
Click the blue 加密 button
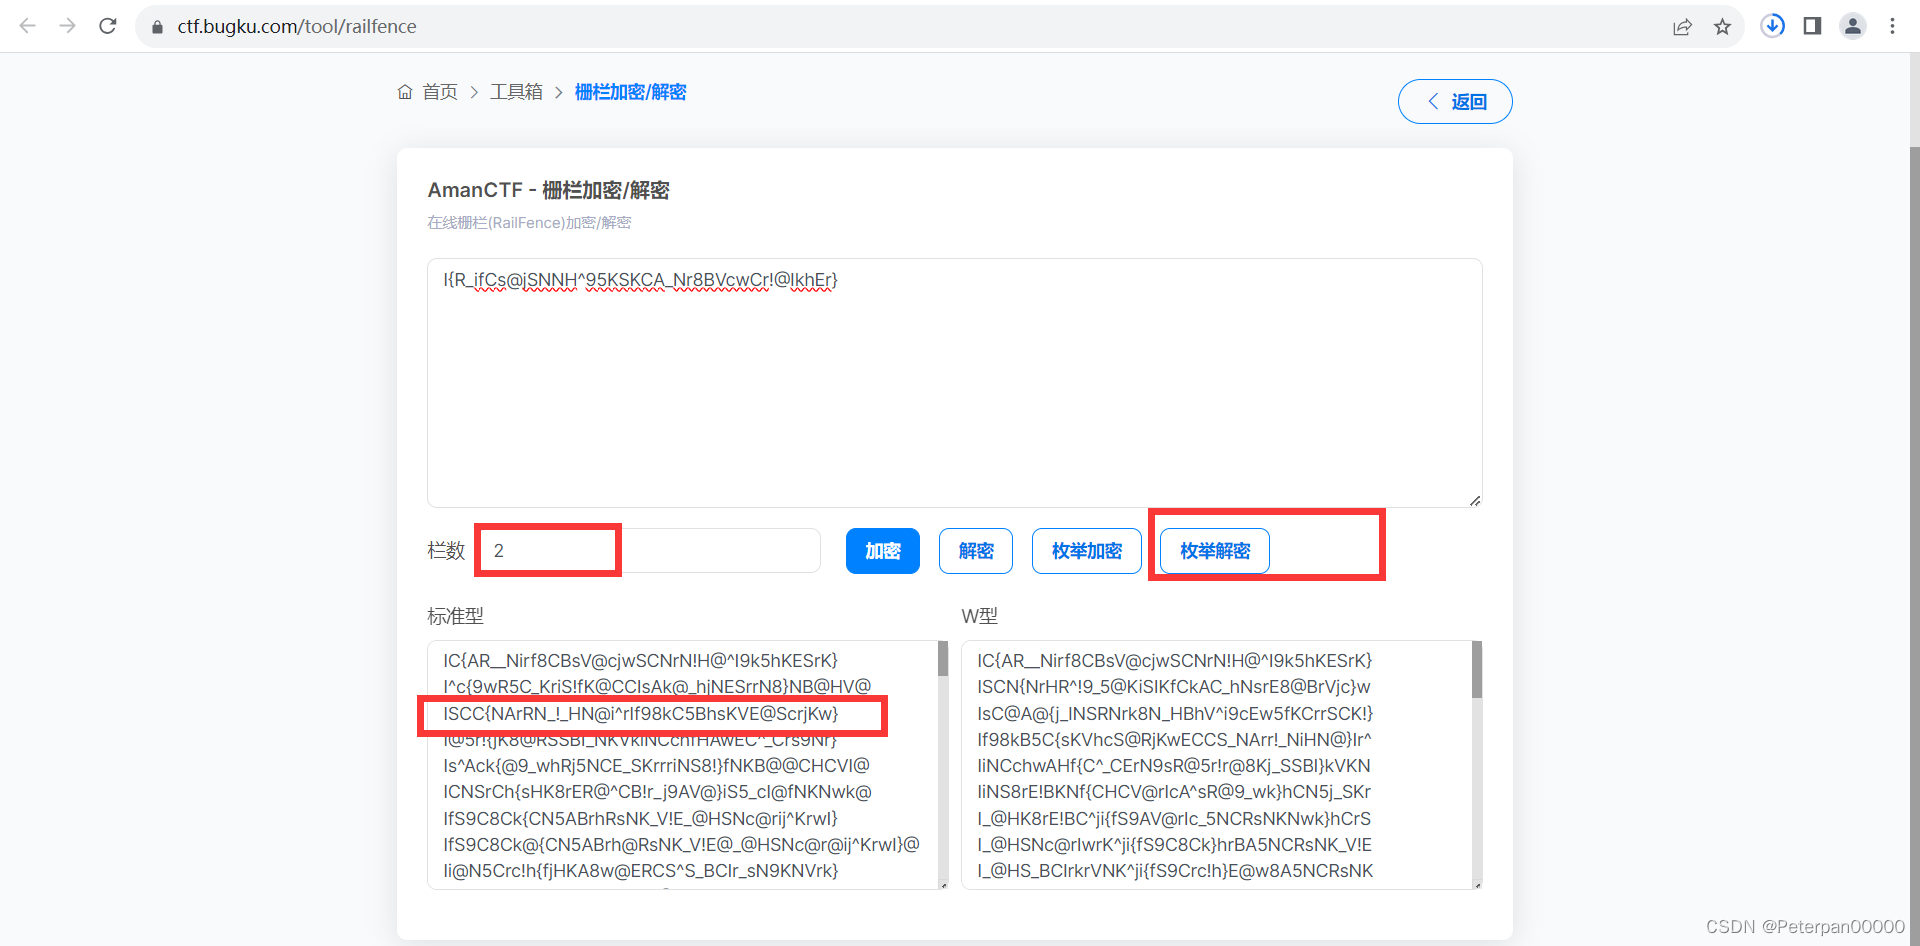pos(883,551)
